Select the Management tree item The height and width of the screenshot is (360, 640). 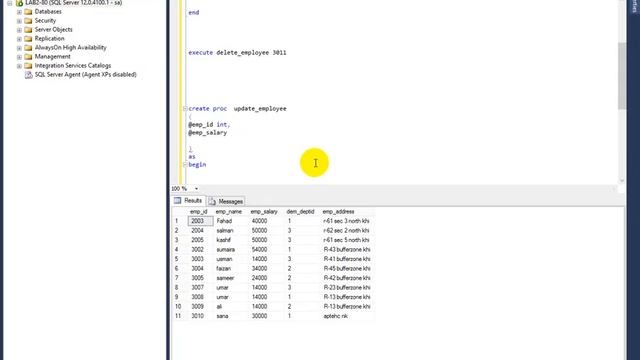point(52,57)
